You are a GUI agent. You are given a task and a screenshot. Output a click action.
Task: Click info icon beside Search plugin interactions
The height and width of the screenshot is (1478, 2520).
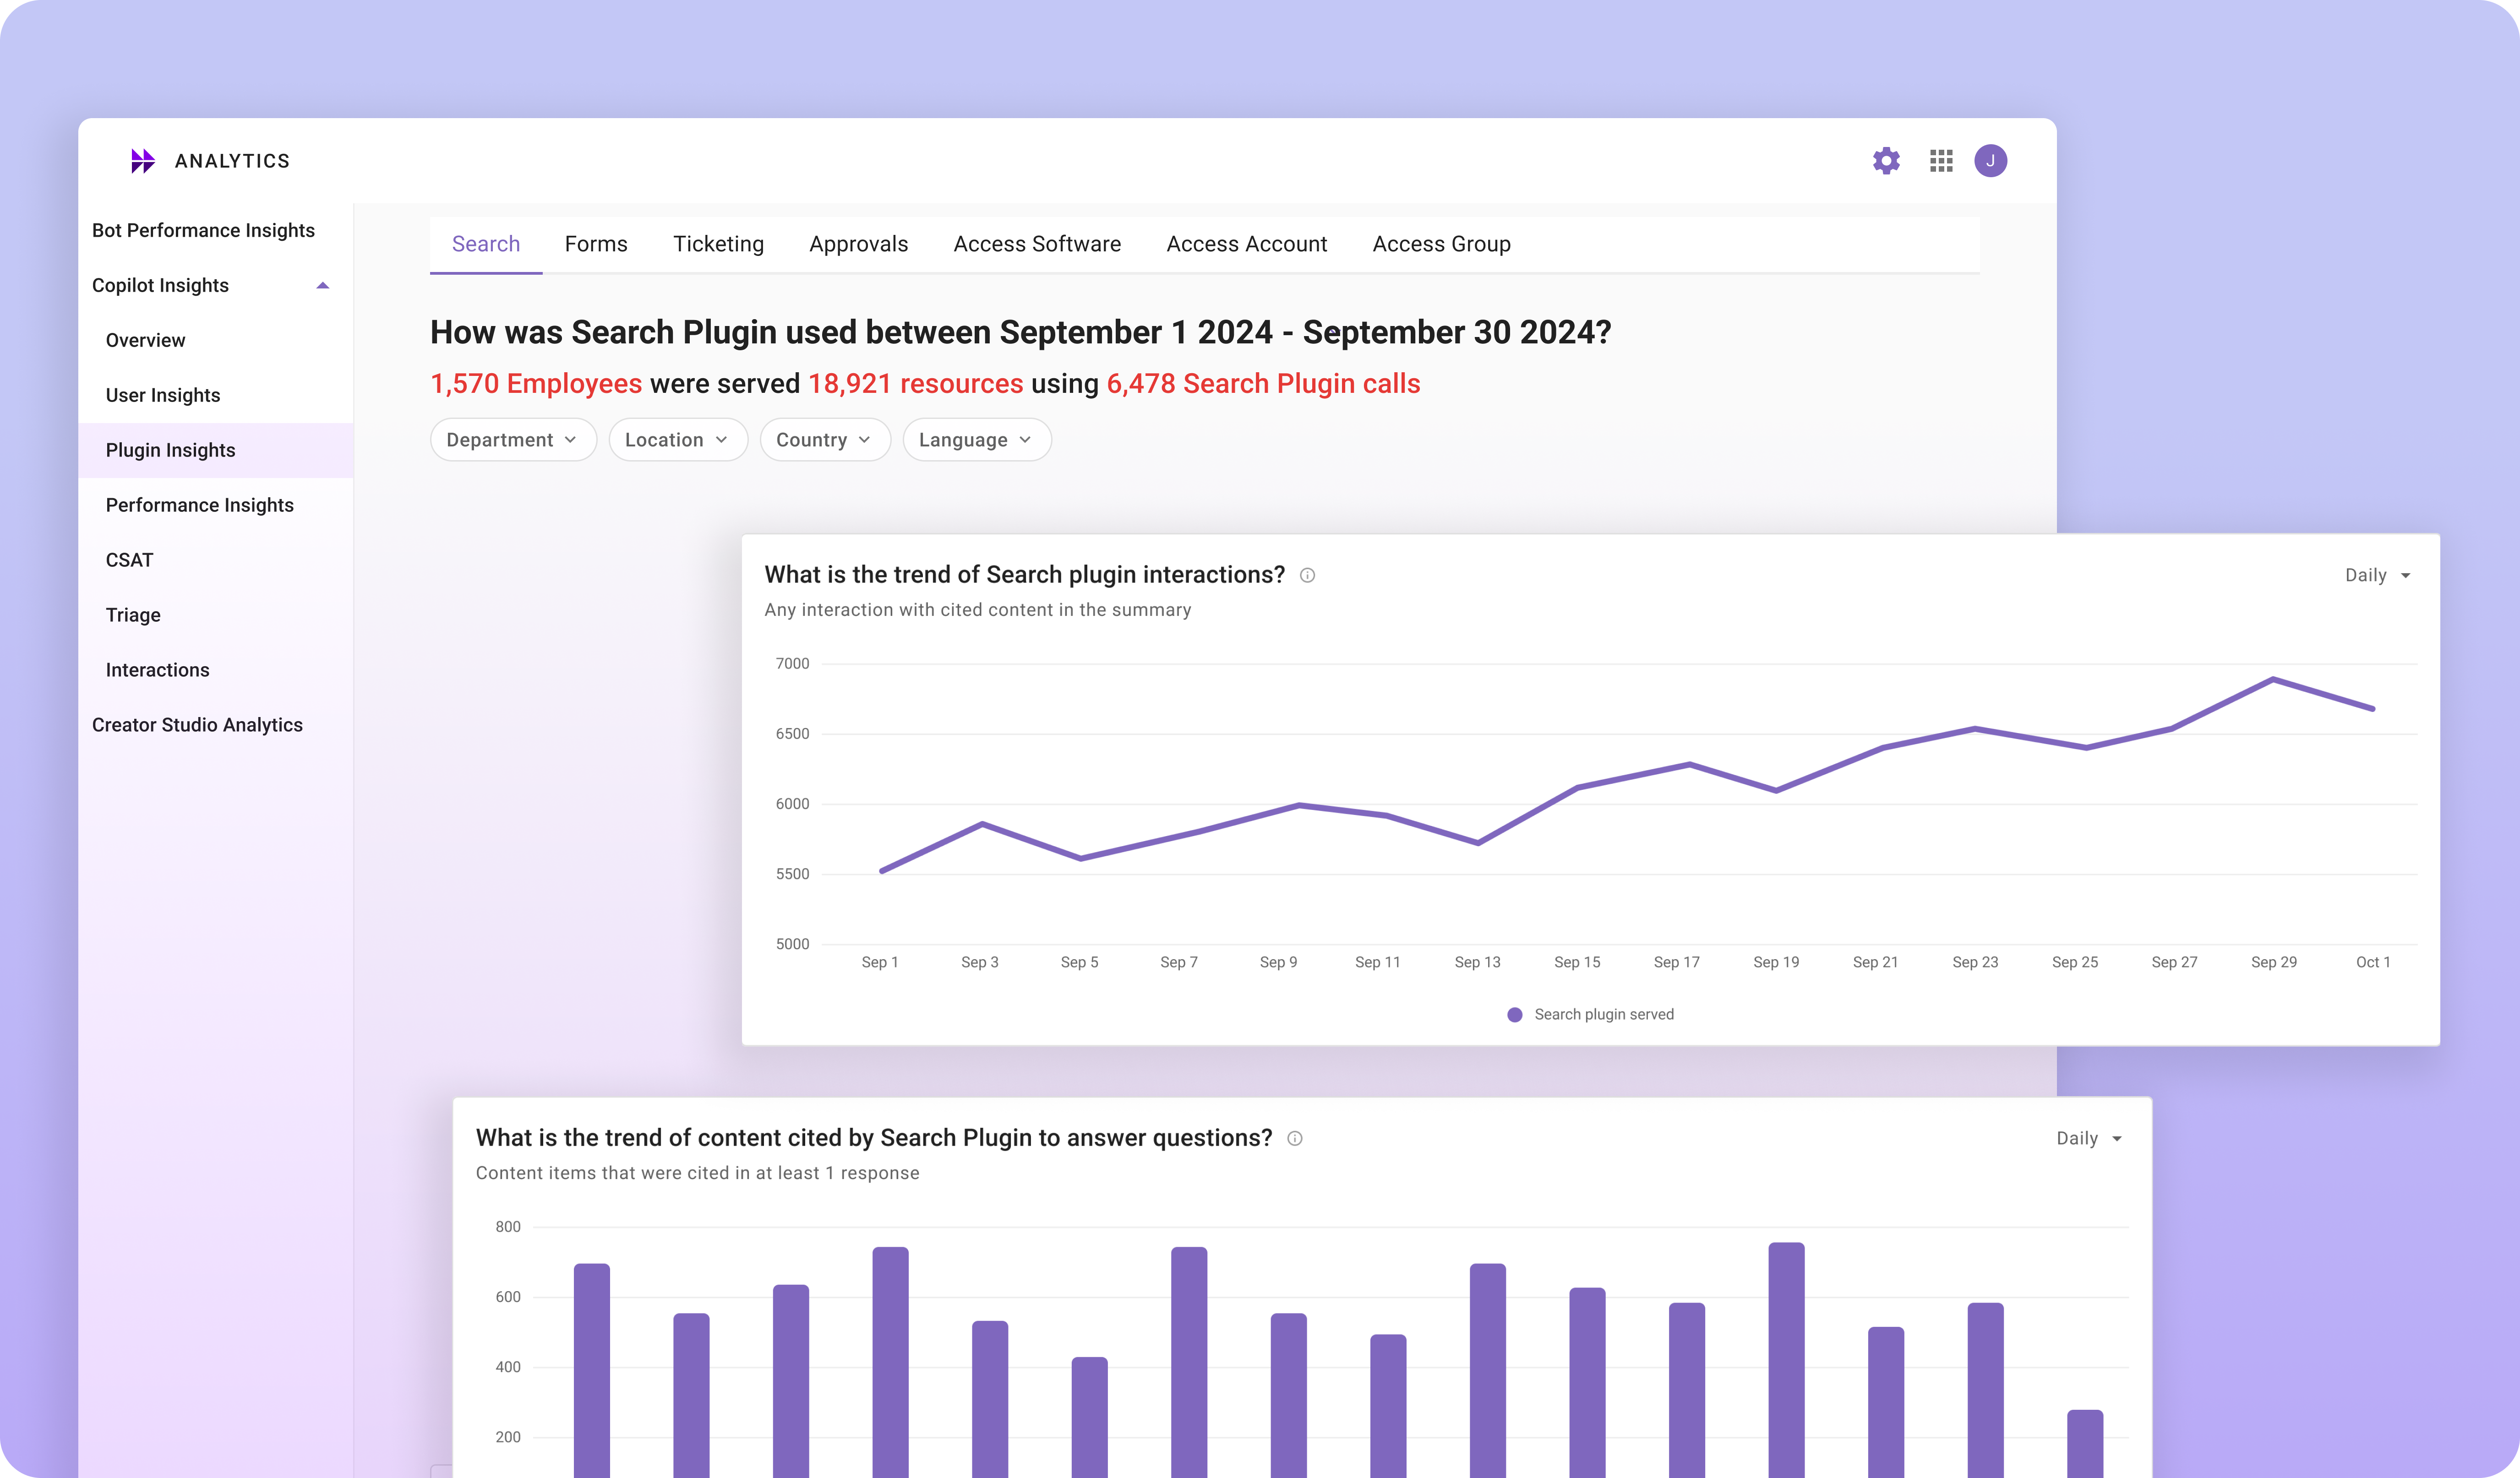click(x=1307, y=575)
